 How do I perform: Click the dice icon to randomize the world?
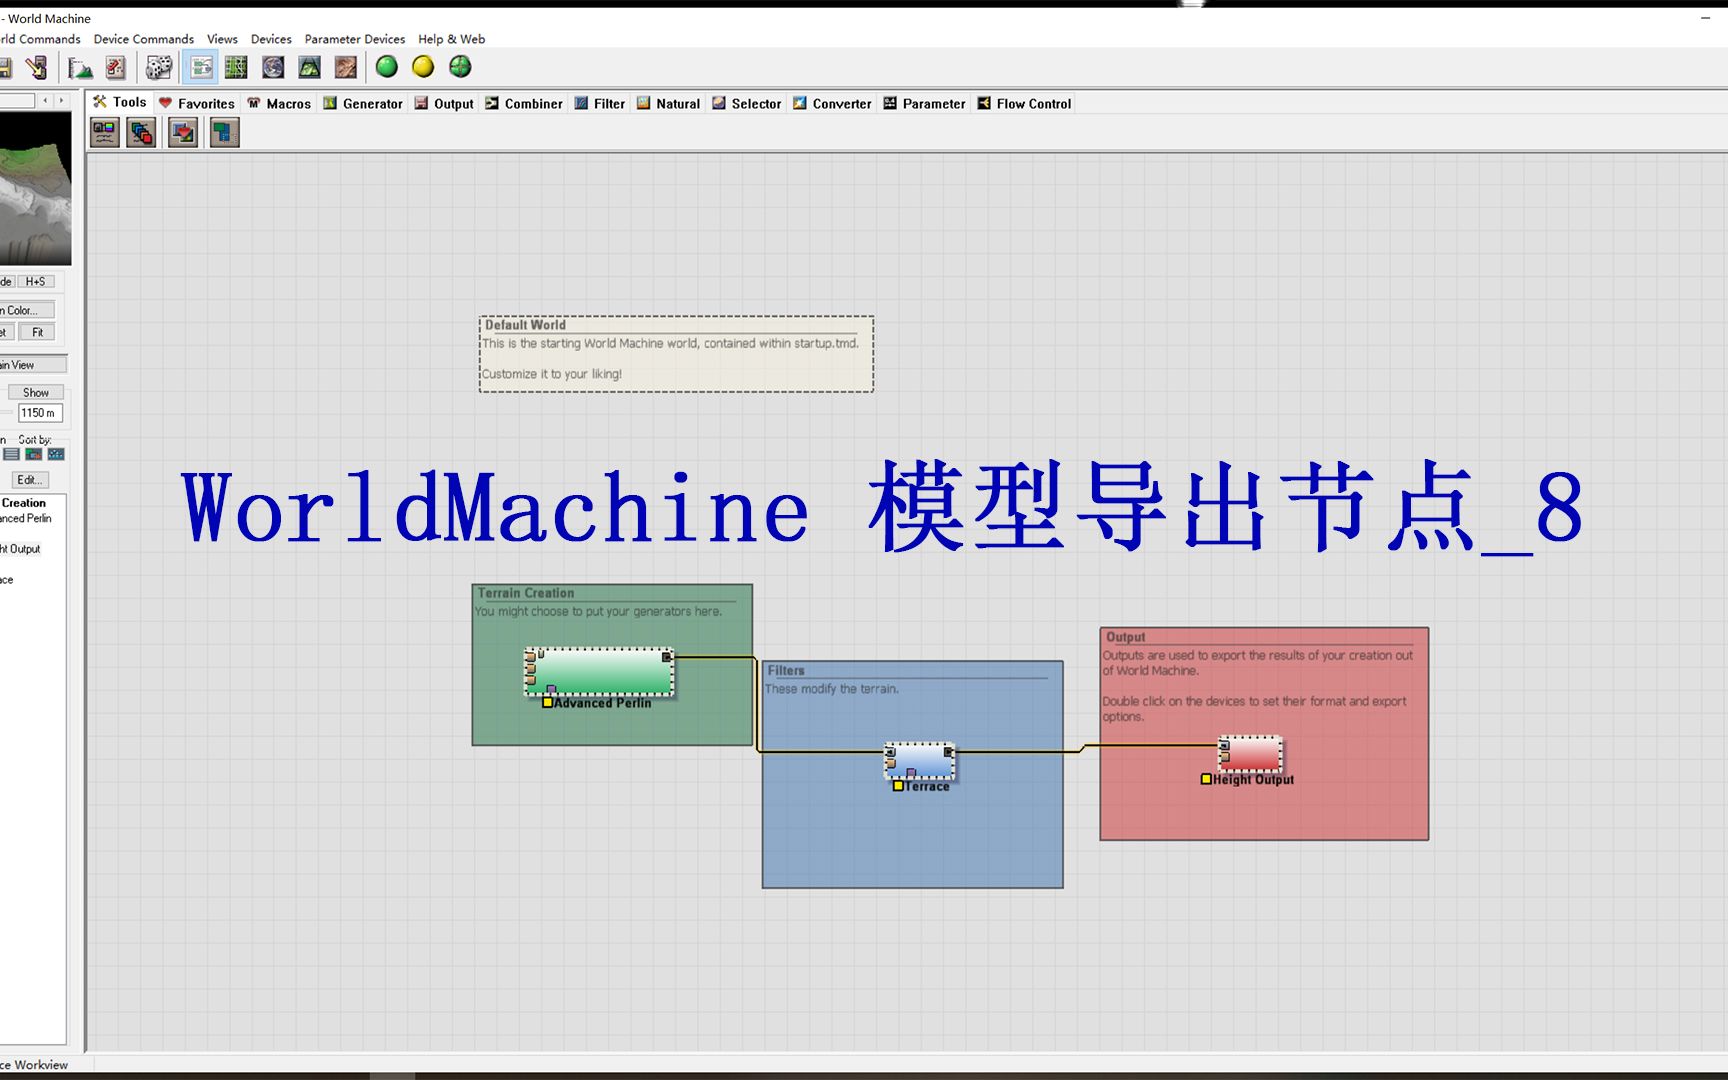point(158,67)
